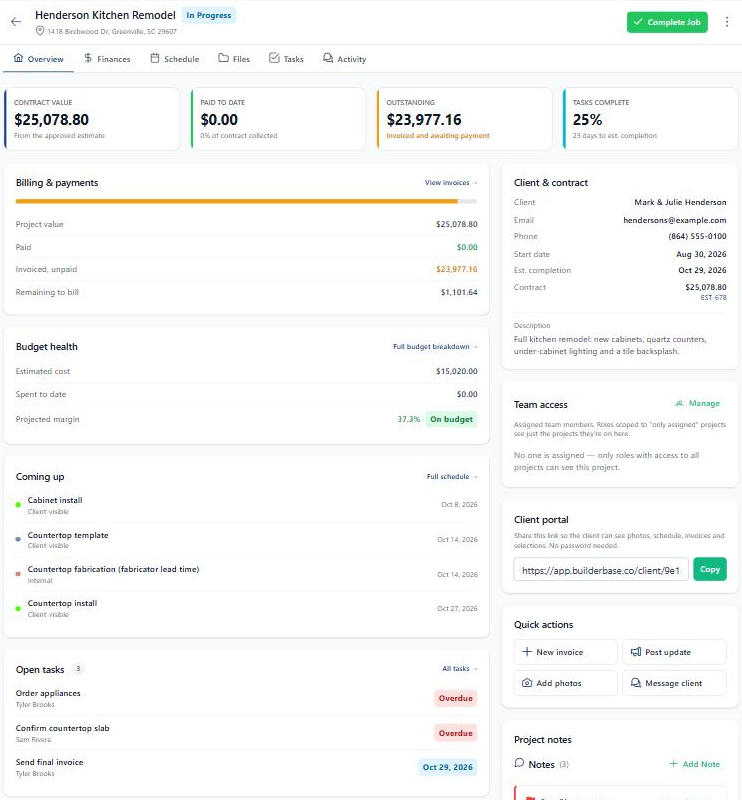Click the 37.3% projected margin value
This screenshot has height=800, width=742.
click(x=408, y=419)
